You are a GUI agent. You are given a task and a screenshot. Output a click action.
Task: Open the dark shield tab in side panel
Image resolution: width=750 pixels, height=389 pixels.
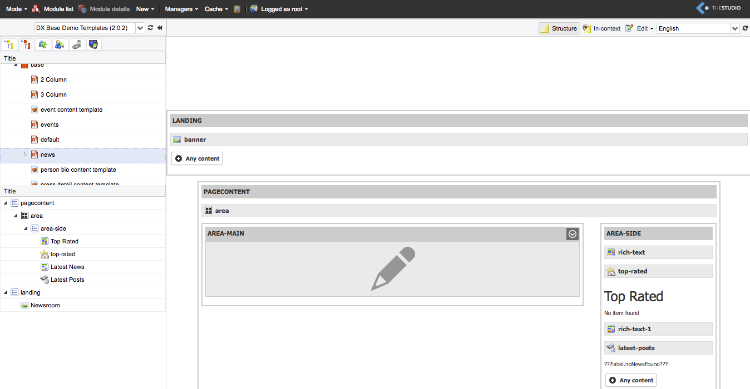(93, 44)
